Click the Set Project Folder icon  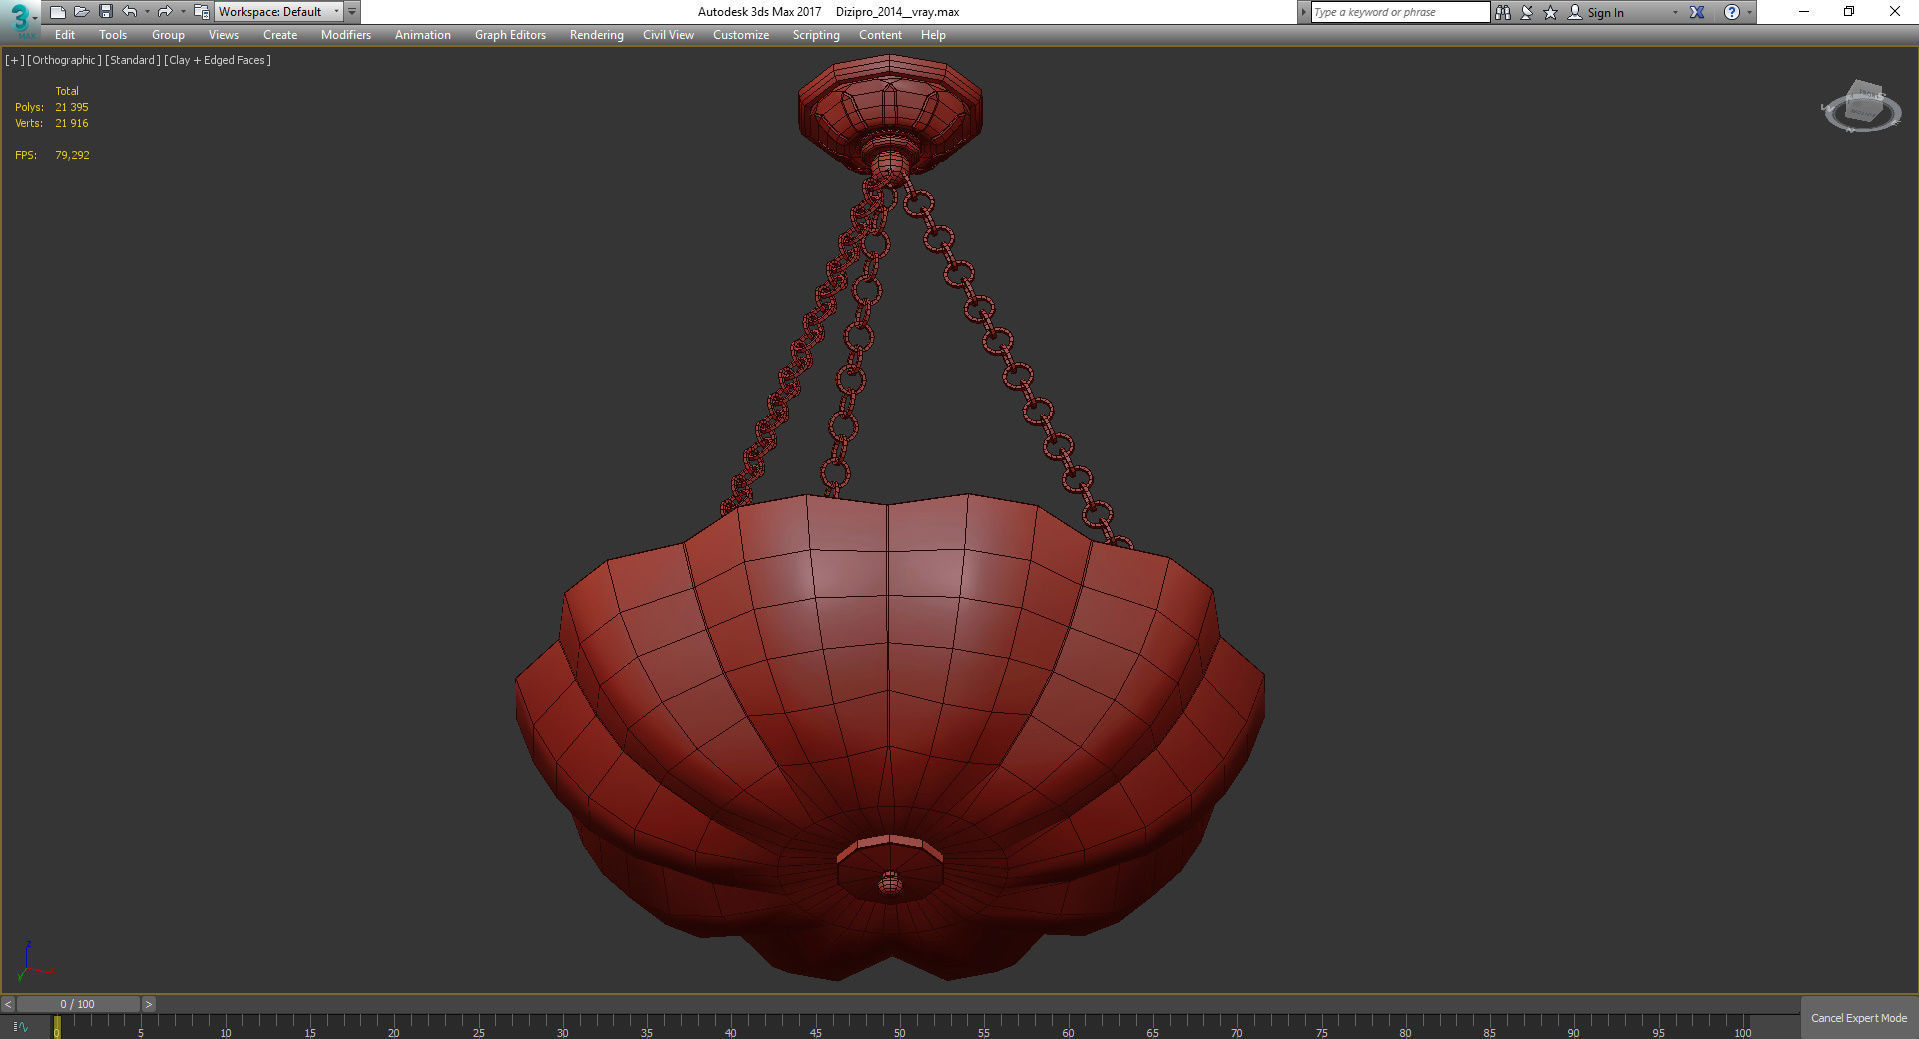point(201,12)
